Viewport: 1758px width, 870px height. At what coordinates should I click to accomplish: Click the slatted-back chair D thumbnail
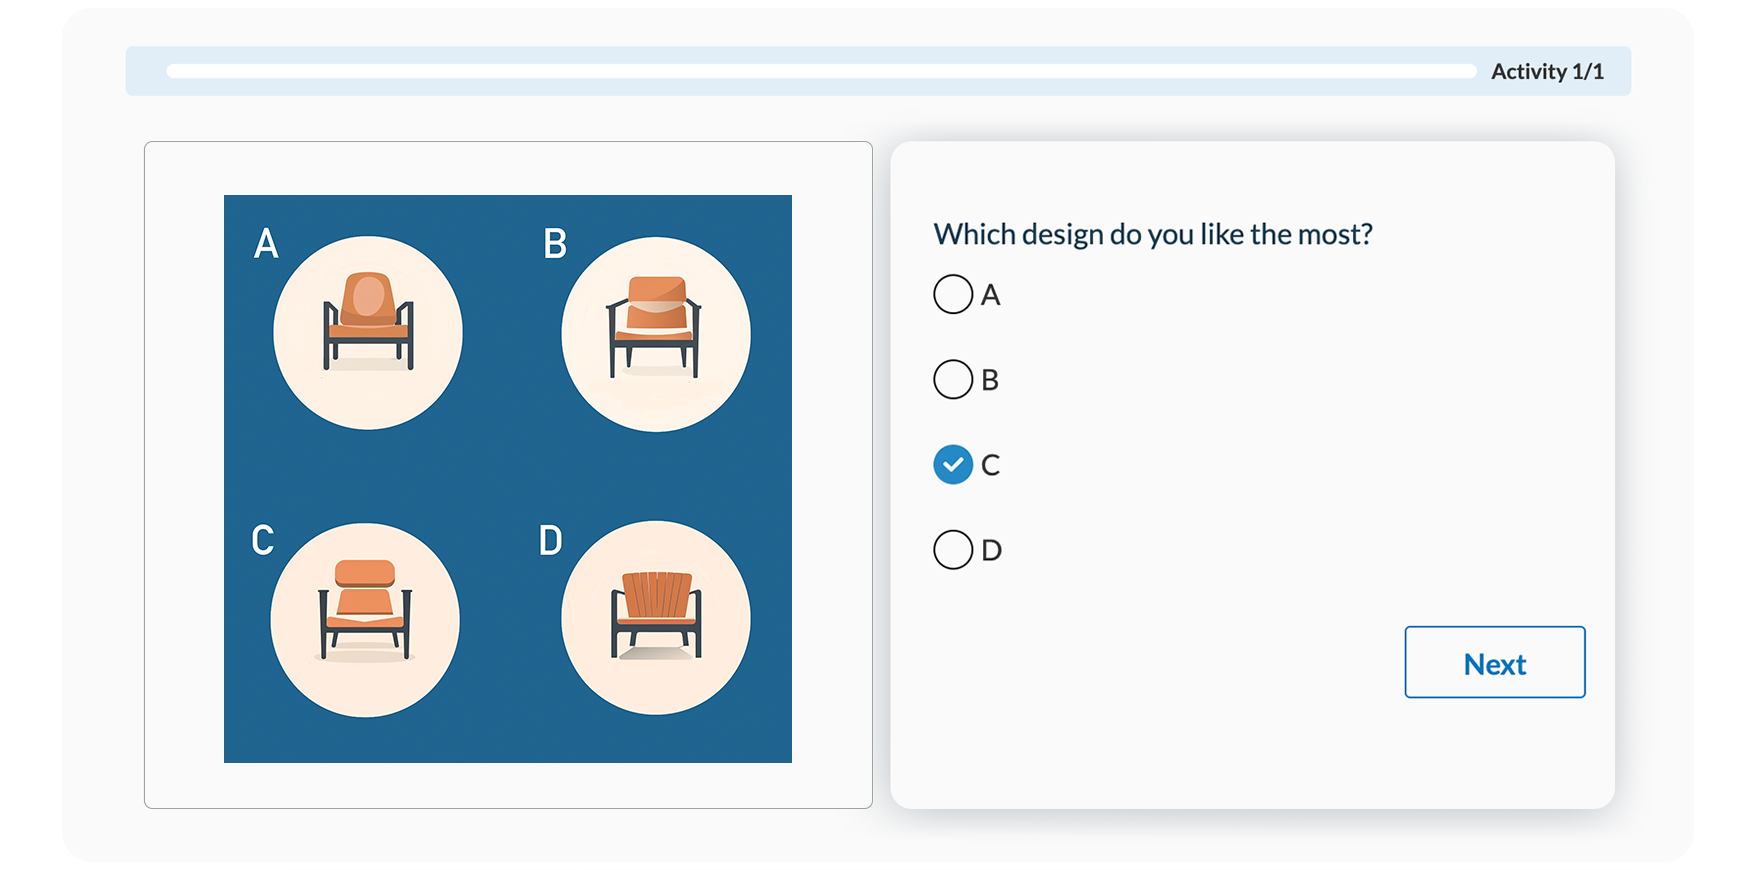pyautogui.click(x=656, y=618)
